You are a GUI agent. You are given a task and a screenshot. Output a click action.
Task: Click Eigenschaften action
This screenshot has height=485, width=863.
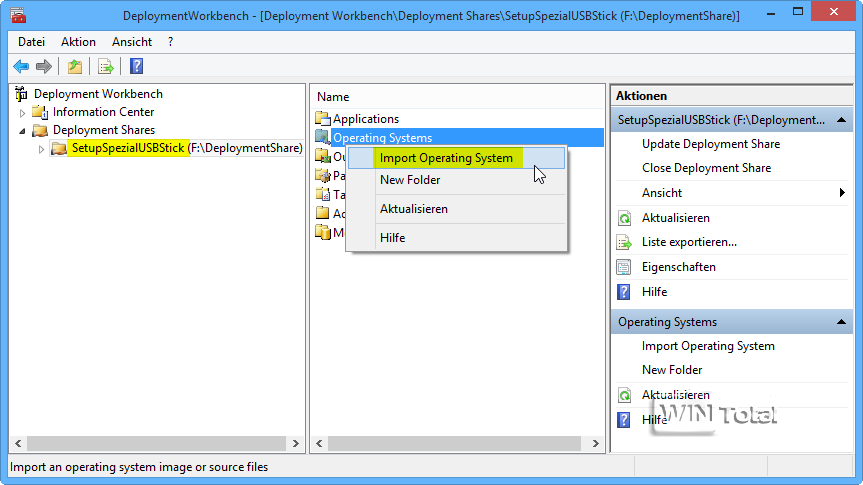point(679,267)
